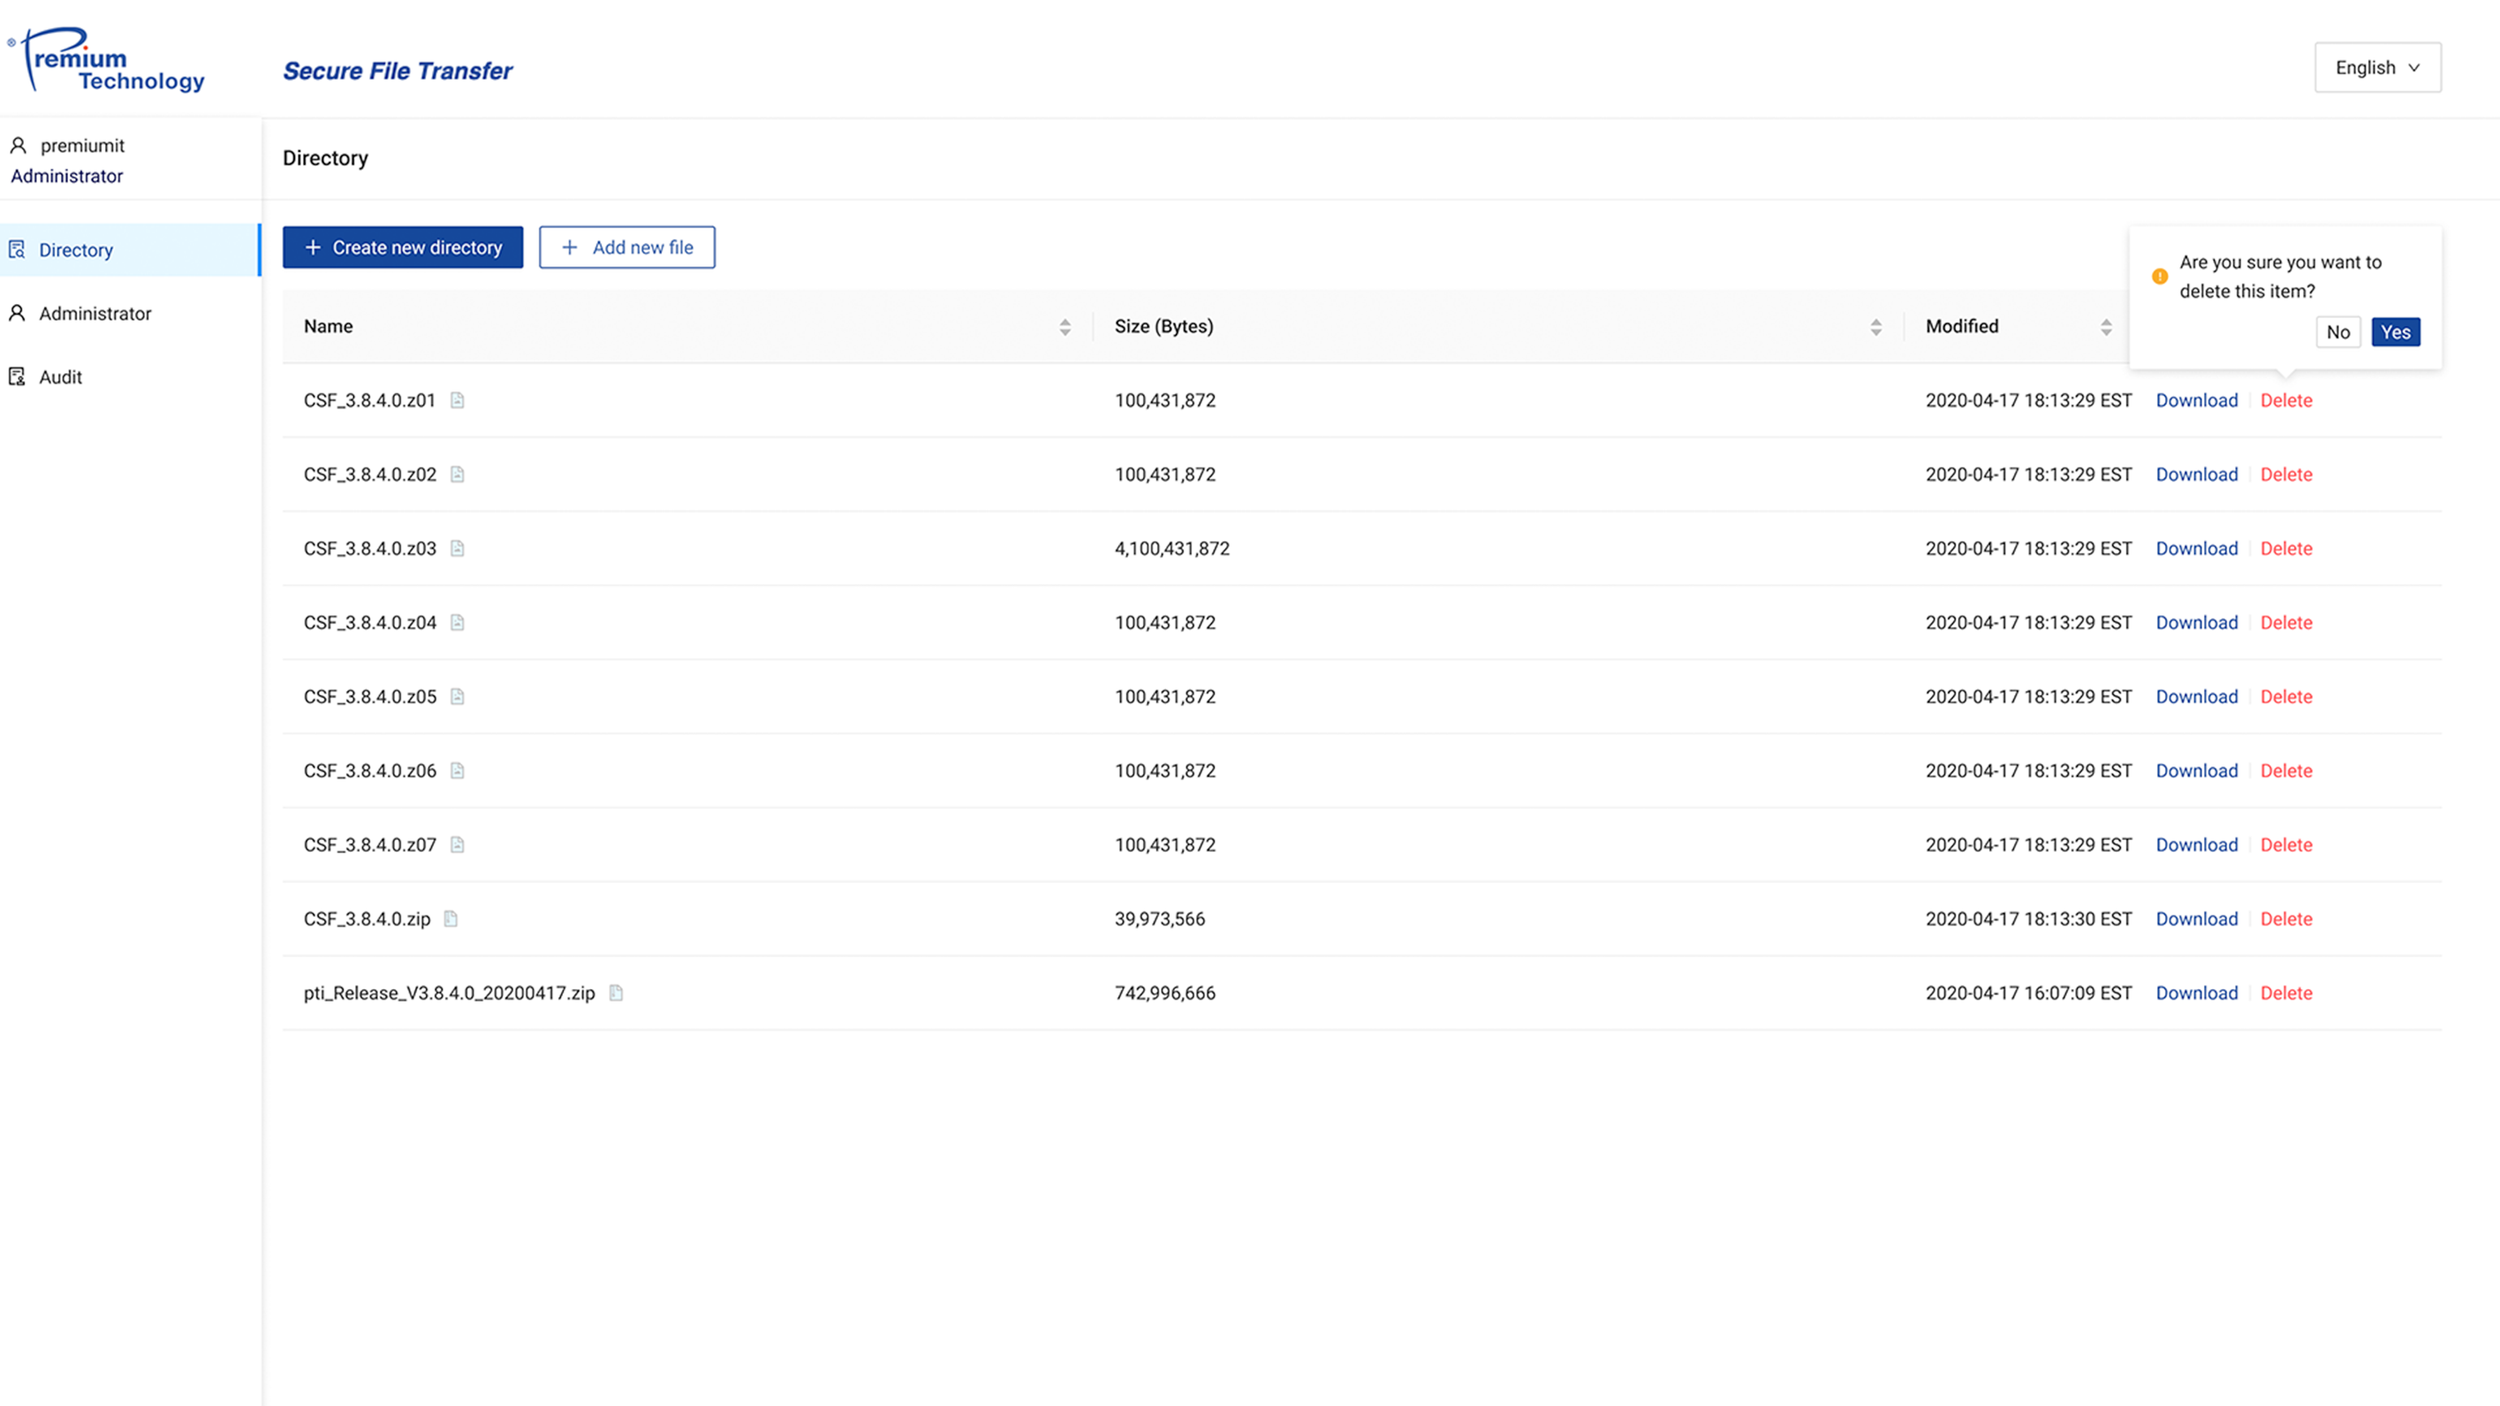Select file name CSF_3.8.4.0.zip
2500x1406 pixels.
[x=367, y=918]
